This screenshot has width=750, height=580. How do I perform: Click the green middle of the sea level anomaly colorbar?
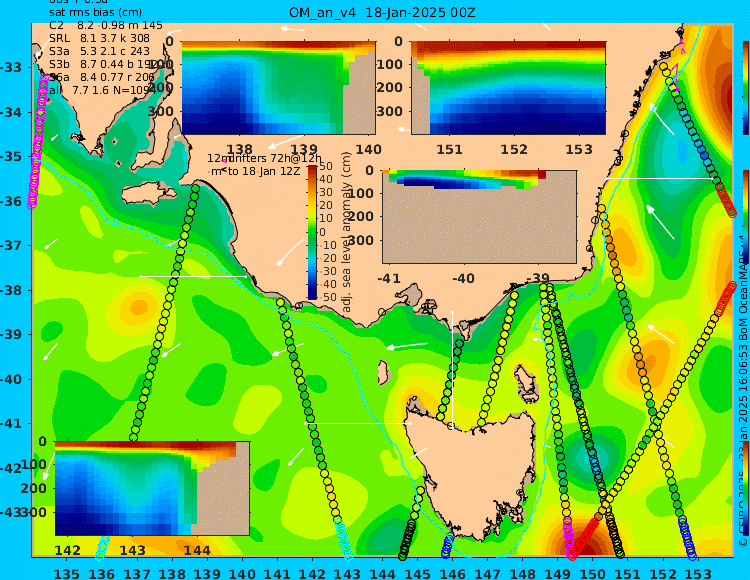pyautogui.click(x=312, y=232)
